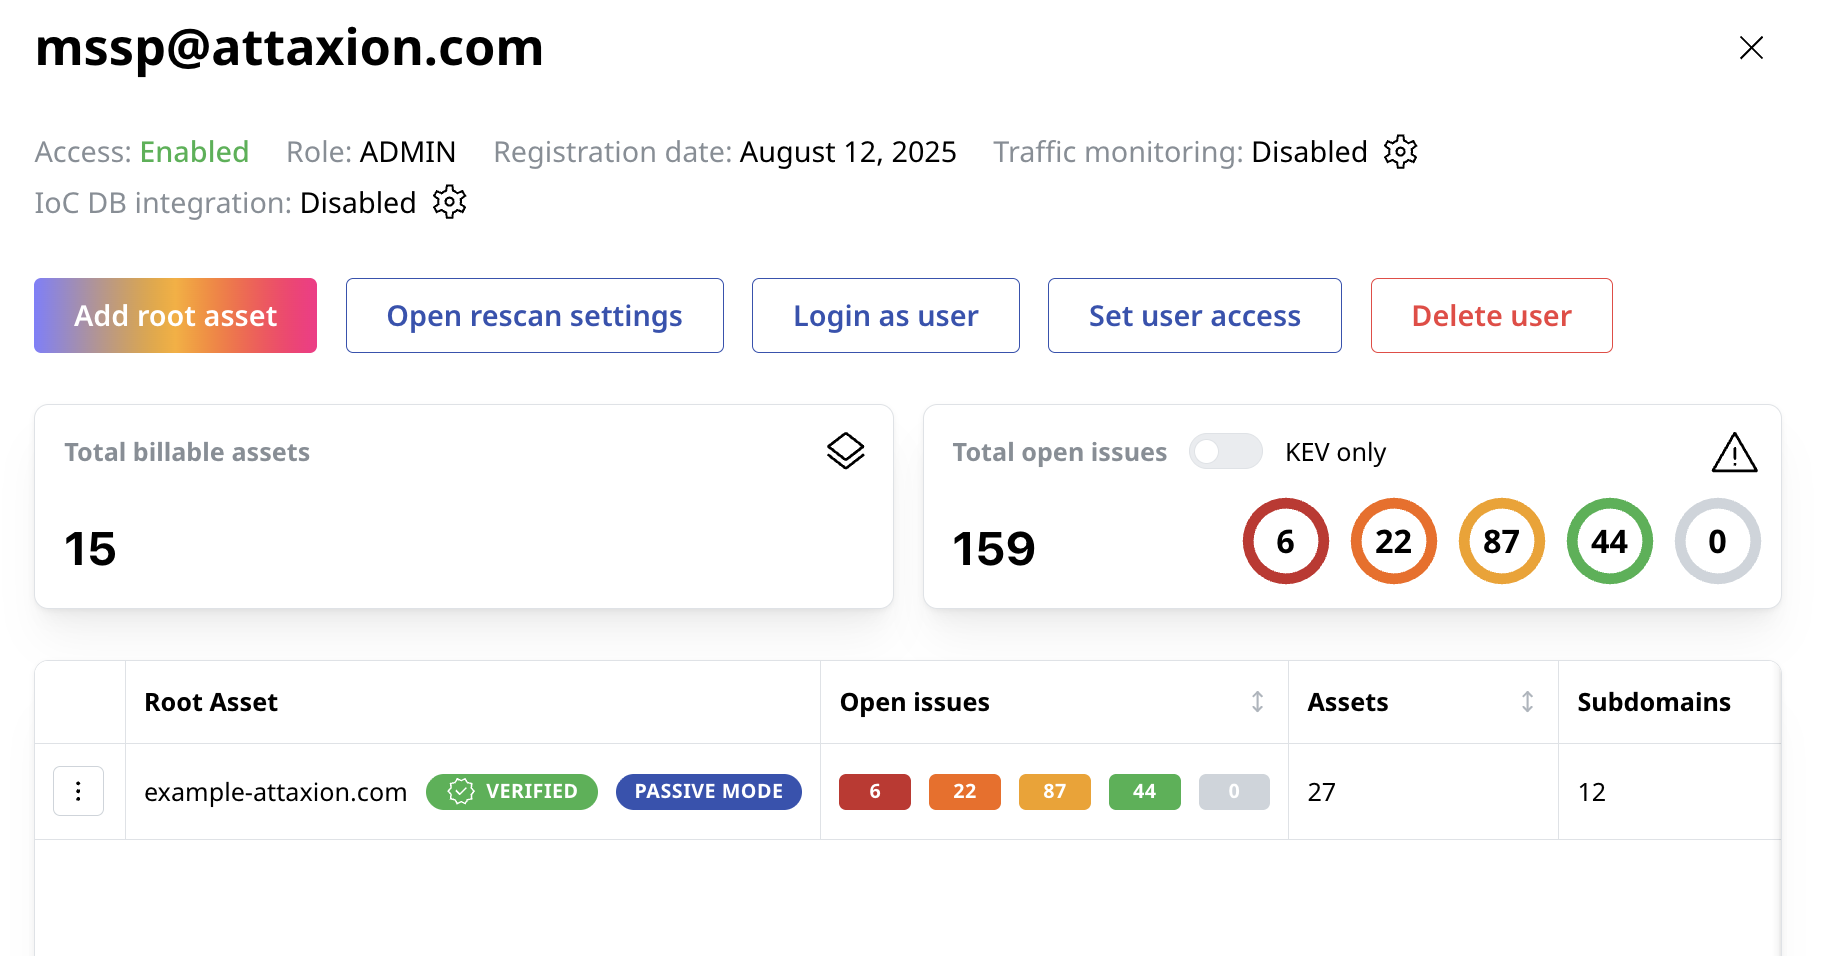Image resolution: width=1822 pixels, height=956 pixels.
Task: Click the layers icon in billable assets card
Action: point(845,451)
